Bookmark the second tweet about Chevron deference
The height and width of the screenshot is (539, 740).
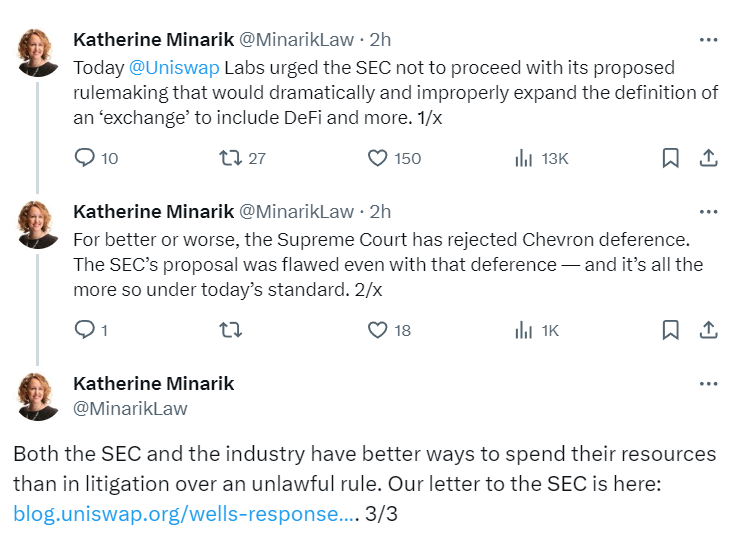point(671,330)
